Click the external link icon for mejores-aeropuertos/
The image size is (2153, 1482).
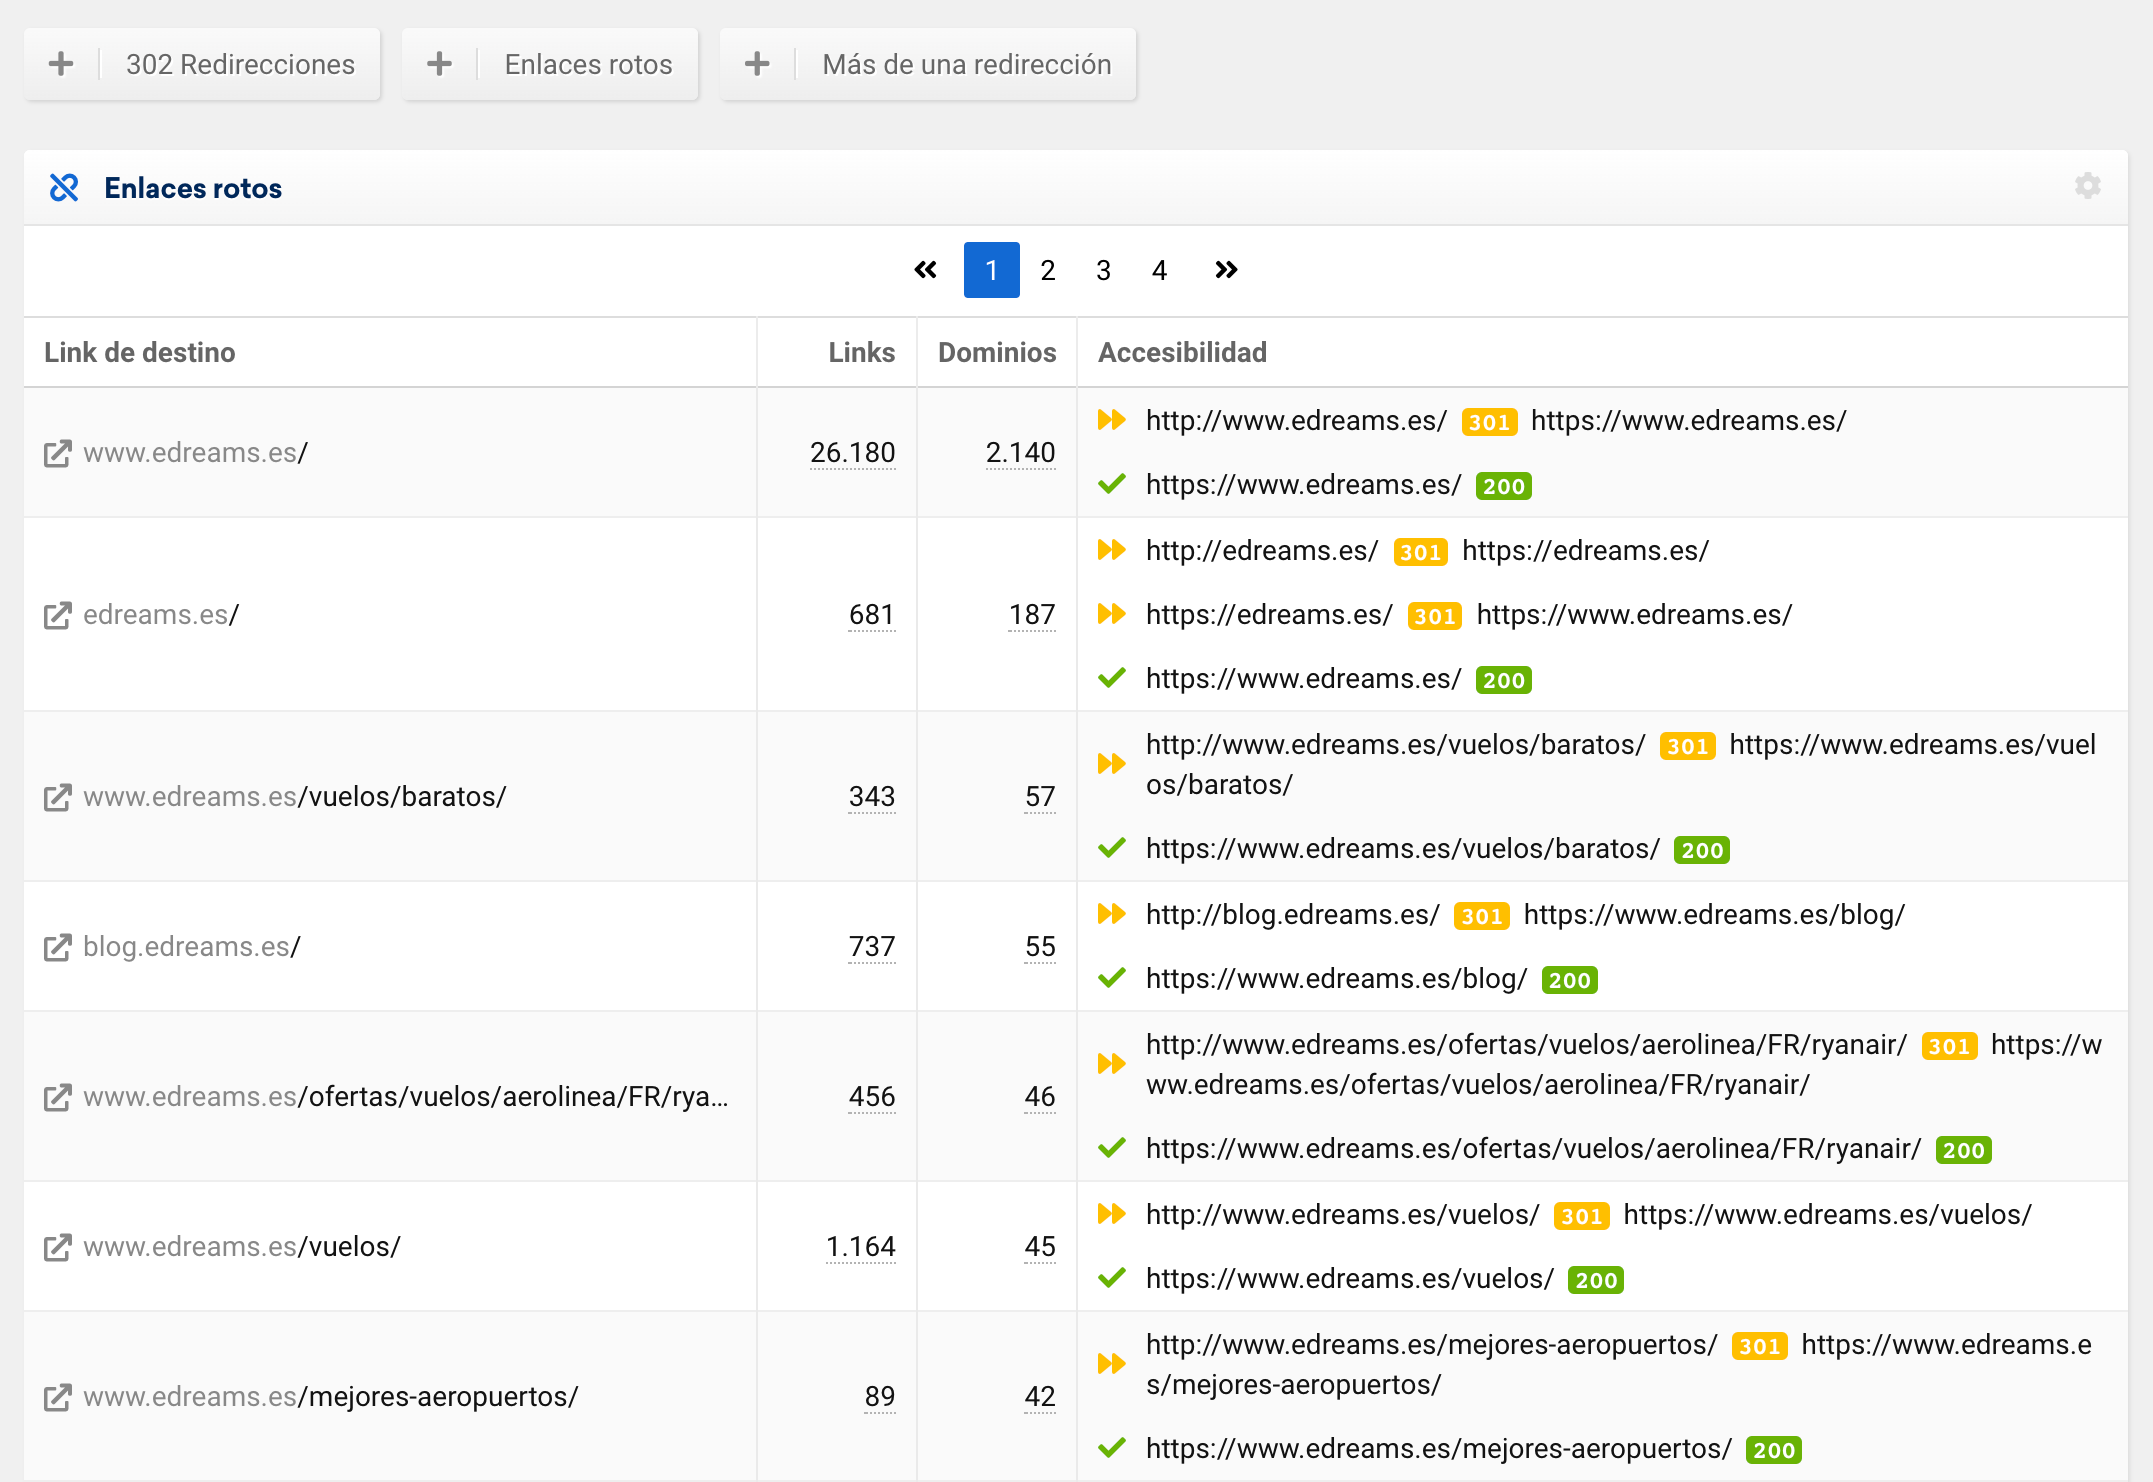pos(58,1397)
